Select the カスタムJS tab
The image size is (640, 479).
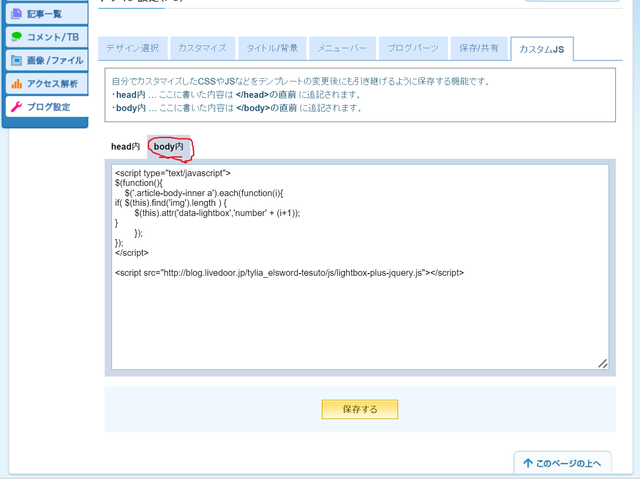pyautogui.click(x=542, y=49)
